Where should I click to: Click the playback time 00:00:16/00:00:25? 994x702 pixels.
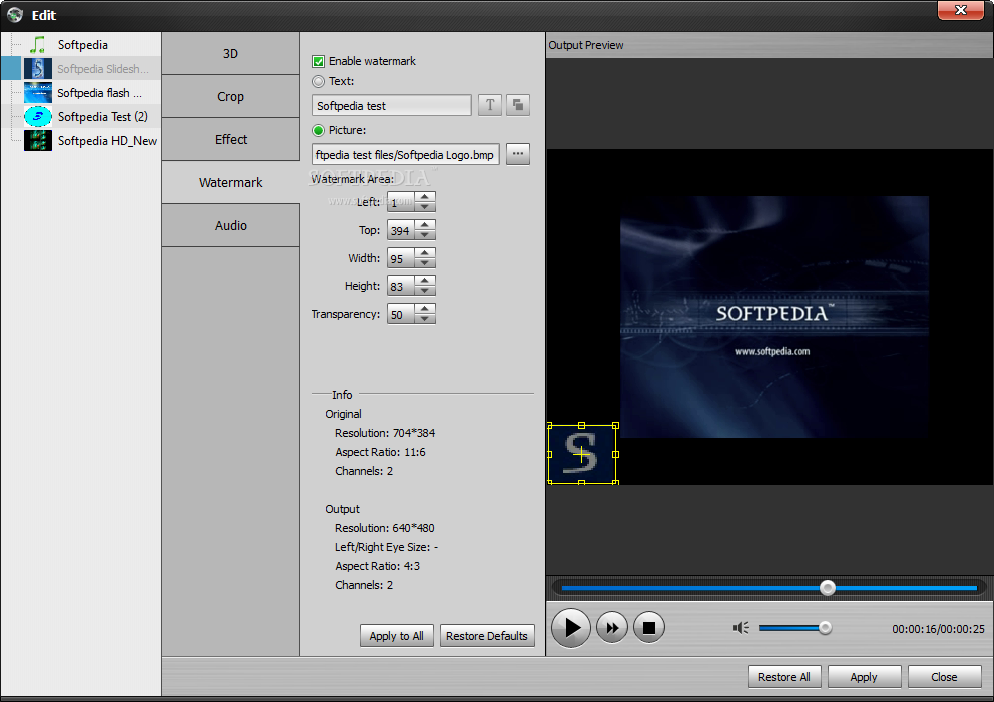click(x=938, y=629)
